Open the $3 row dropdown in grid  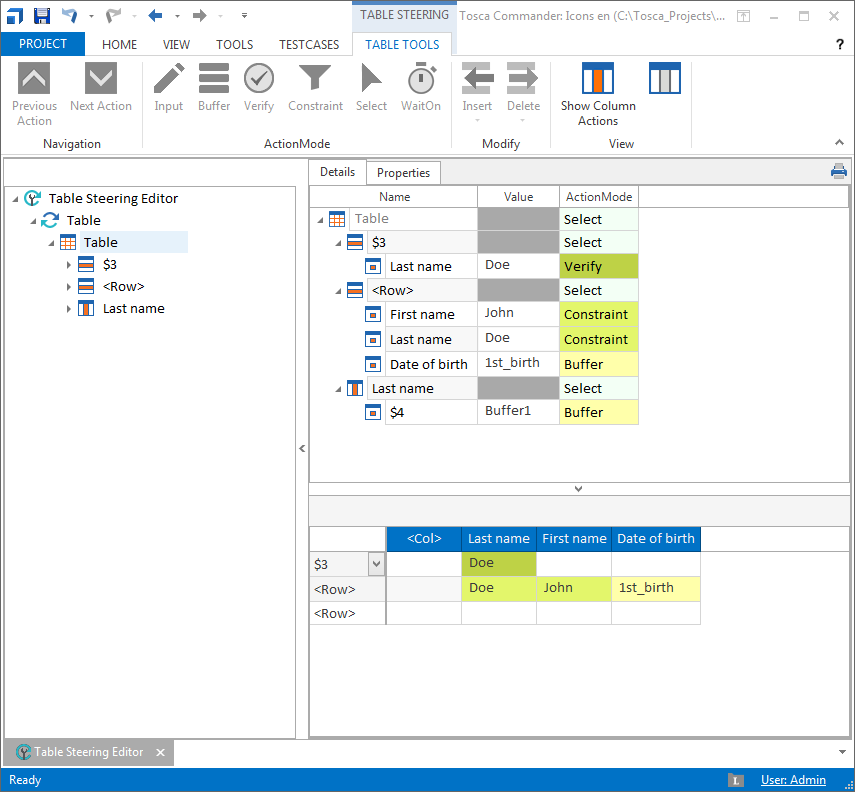click(376, 565)
